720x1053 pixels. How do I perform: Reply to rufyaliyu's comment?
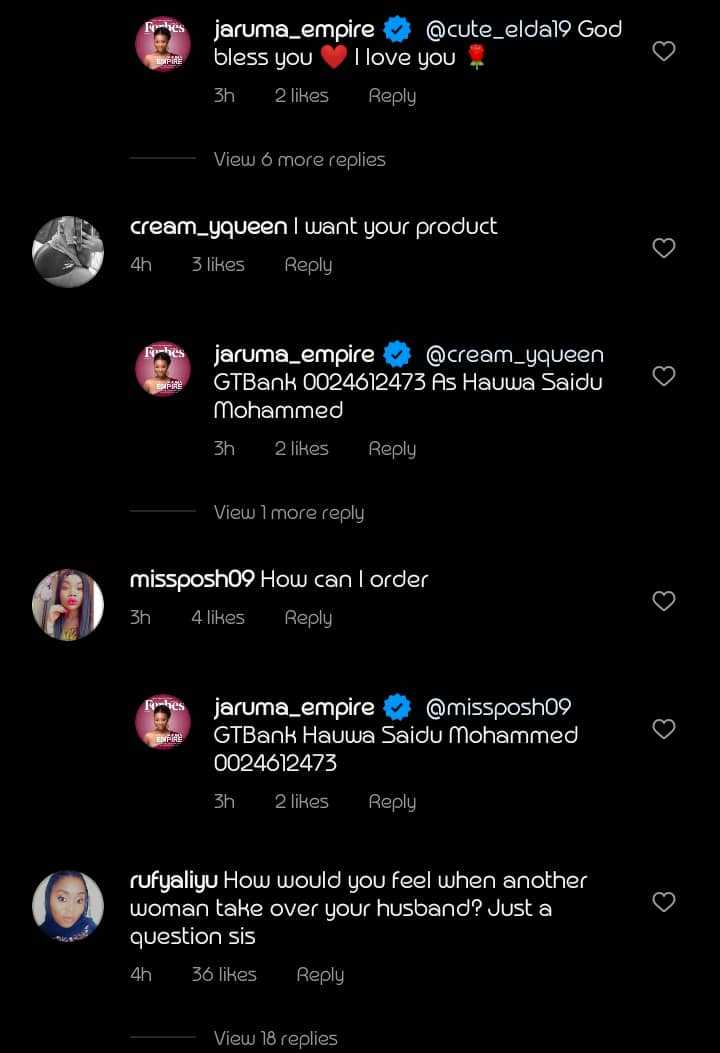[320, 975]
